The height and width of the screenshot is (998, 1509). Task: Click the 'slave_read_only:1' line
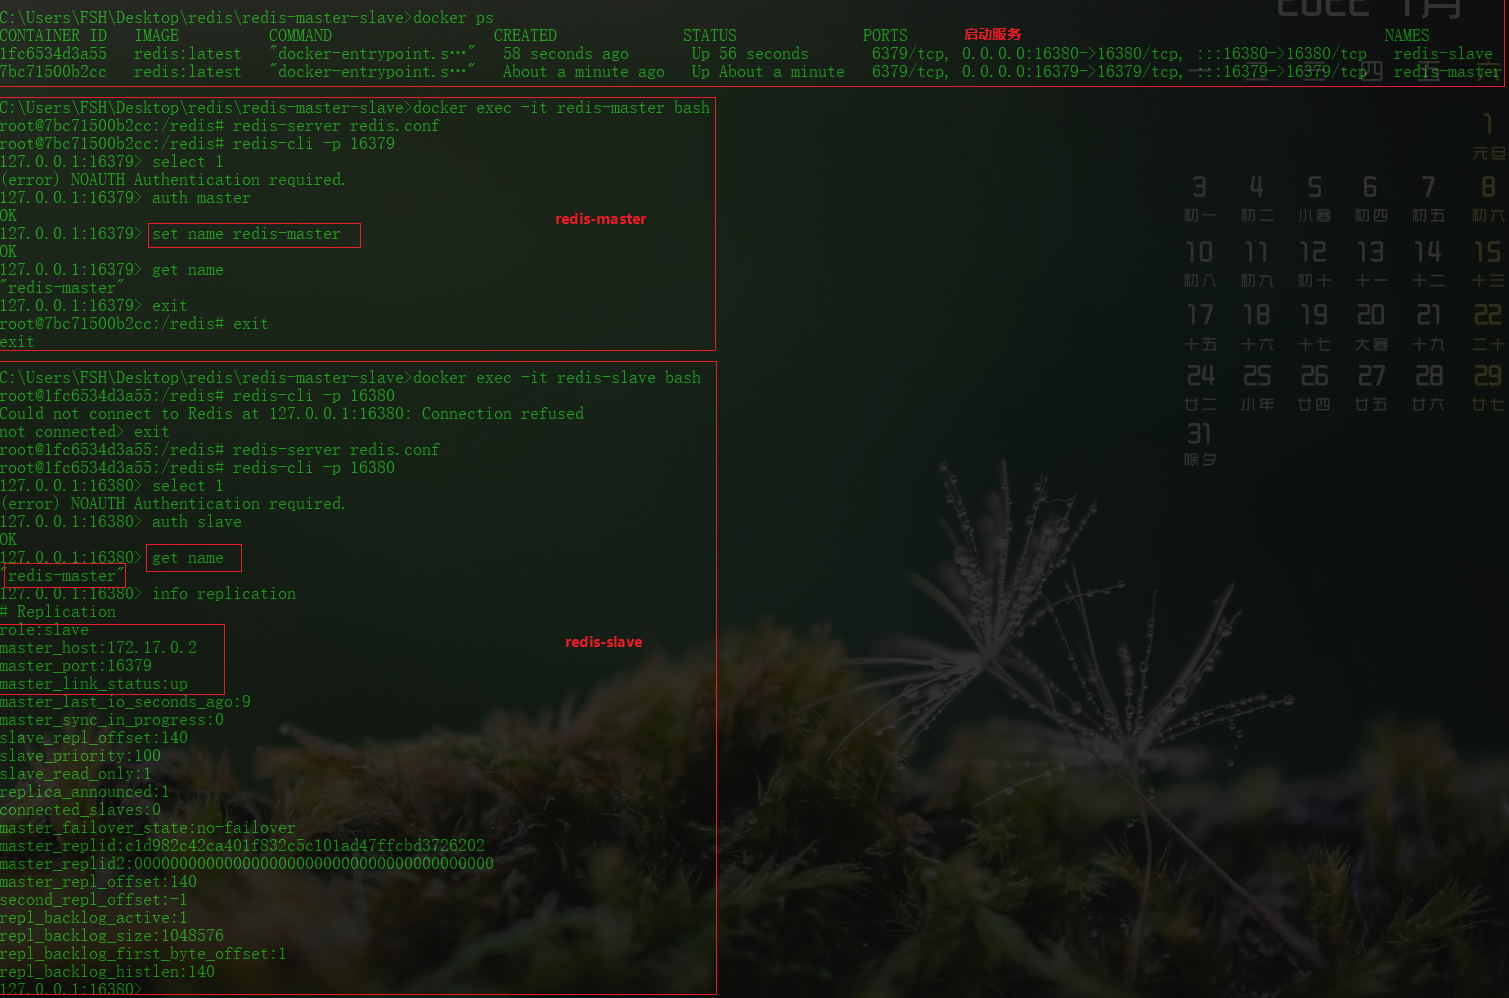[x=76, y=773]
